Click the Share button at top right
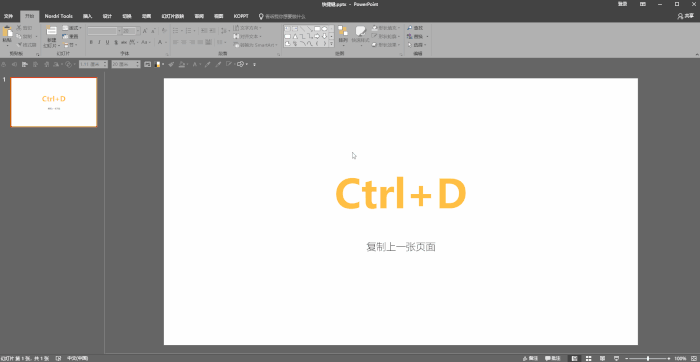 click(x=686, y=16)
